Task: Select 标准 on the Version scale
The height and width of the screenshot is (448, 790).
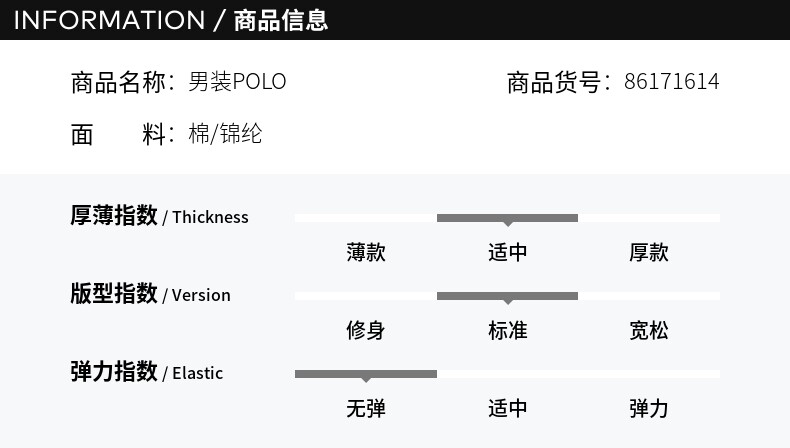Action: pos(507,330)
